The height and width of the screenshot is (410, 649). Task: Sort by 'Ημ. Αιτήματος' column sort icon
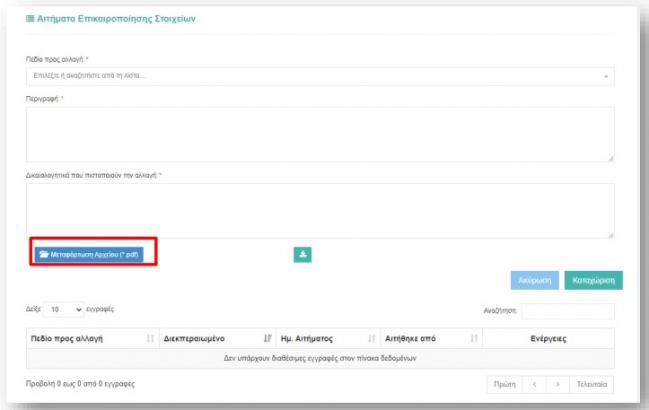click(370, 339)
